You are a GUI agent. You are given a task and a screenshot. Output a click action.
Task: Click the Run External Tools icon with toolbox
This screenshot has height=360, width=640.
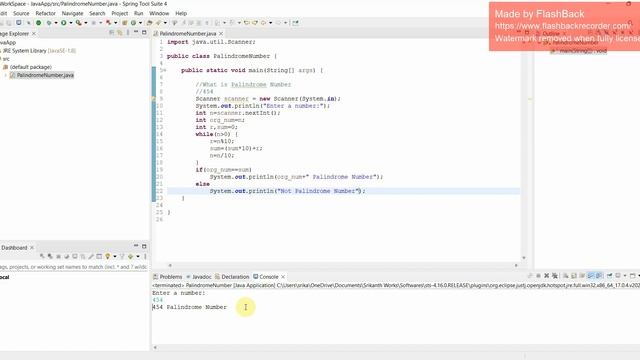click(78, 23)
